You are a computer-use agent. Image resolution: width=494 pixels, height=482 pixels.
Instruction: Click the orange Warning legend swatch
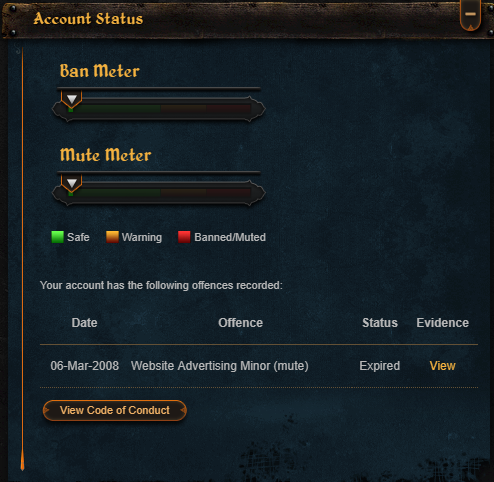112,237
